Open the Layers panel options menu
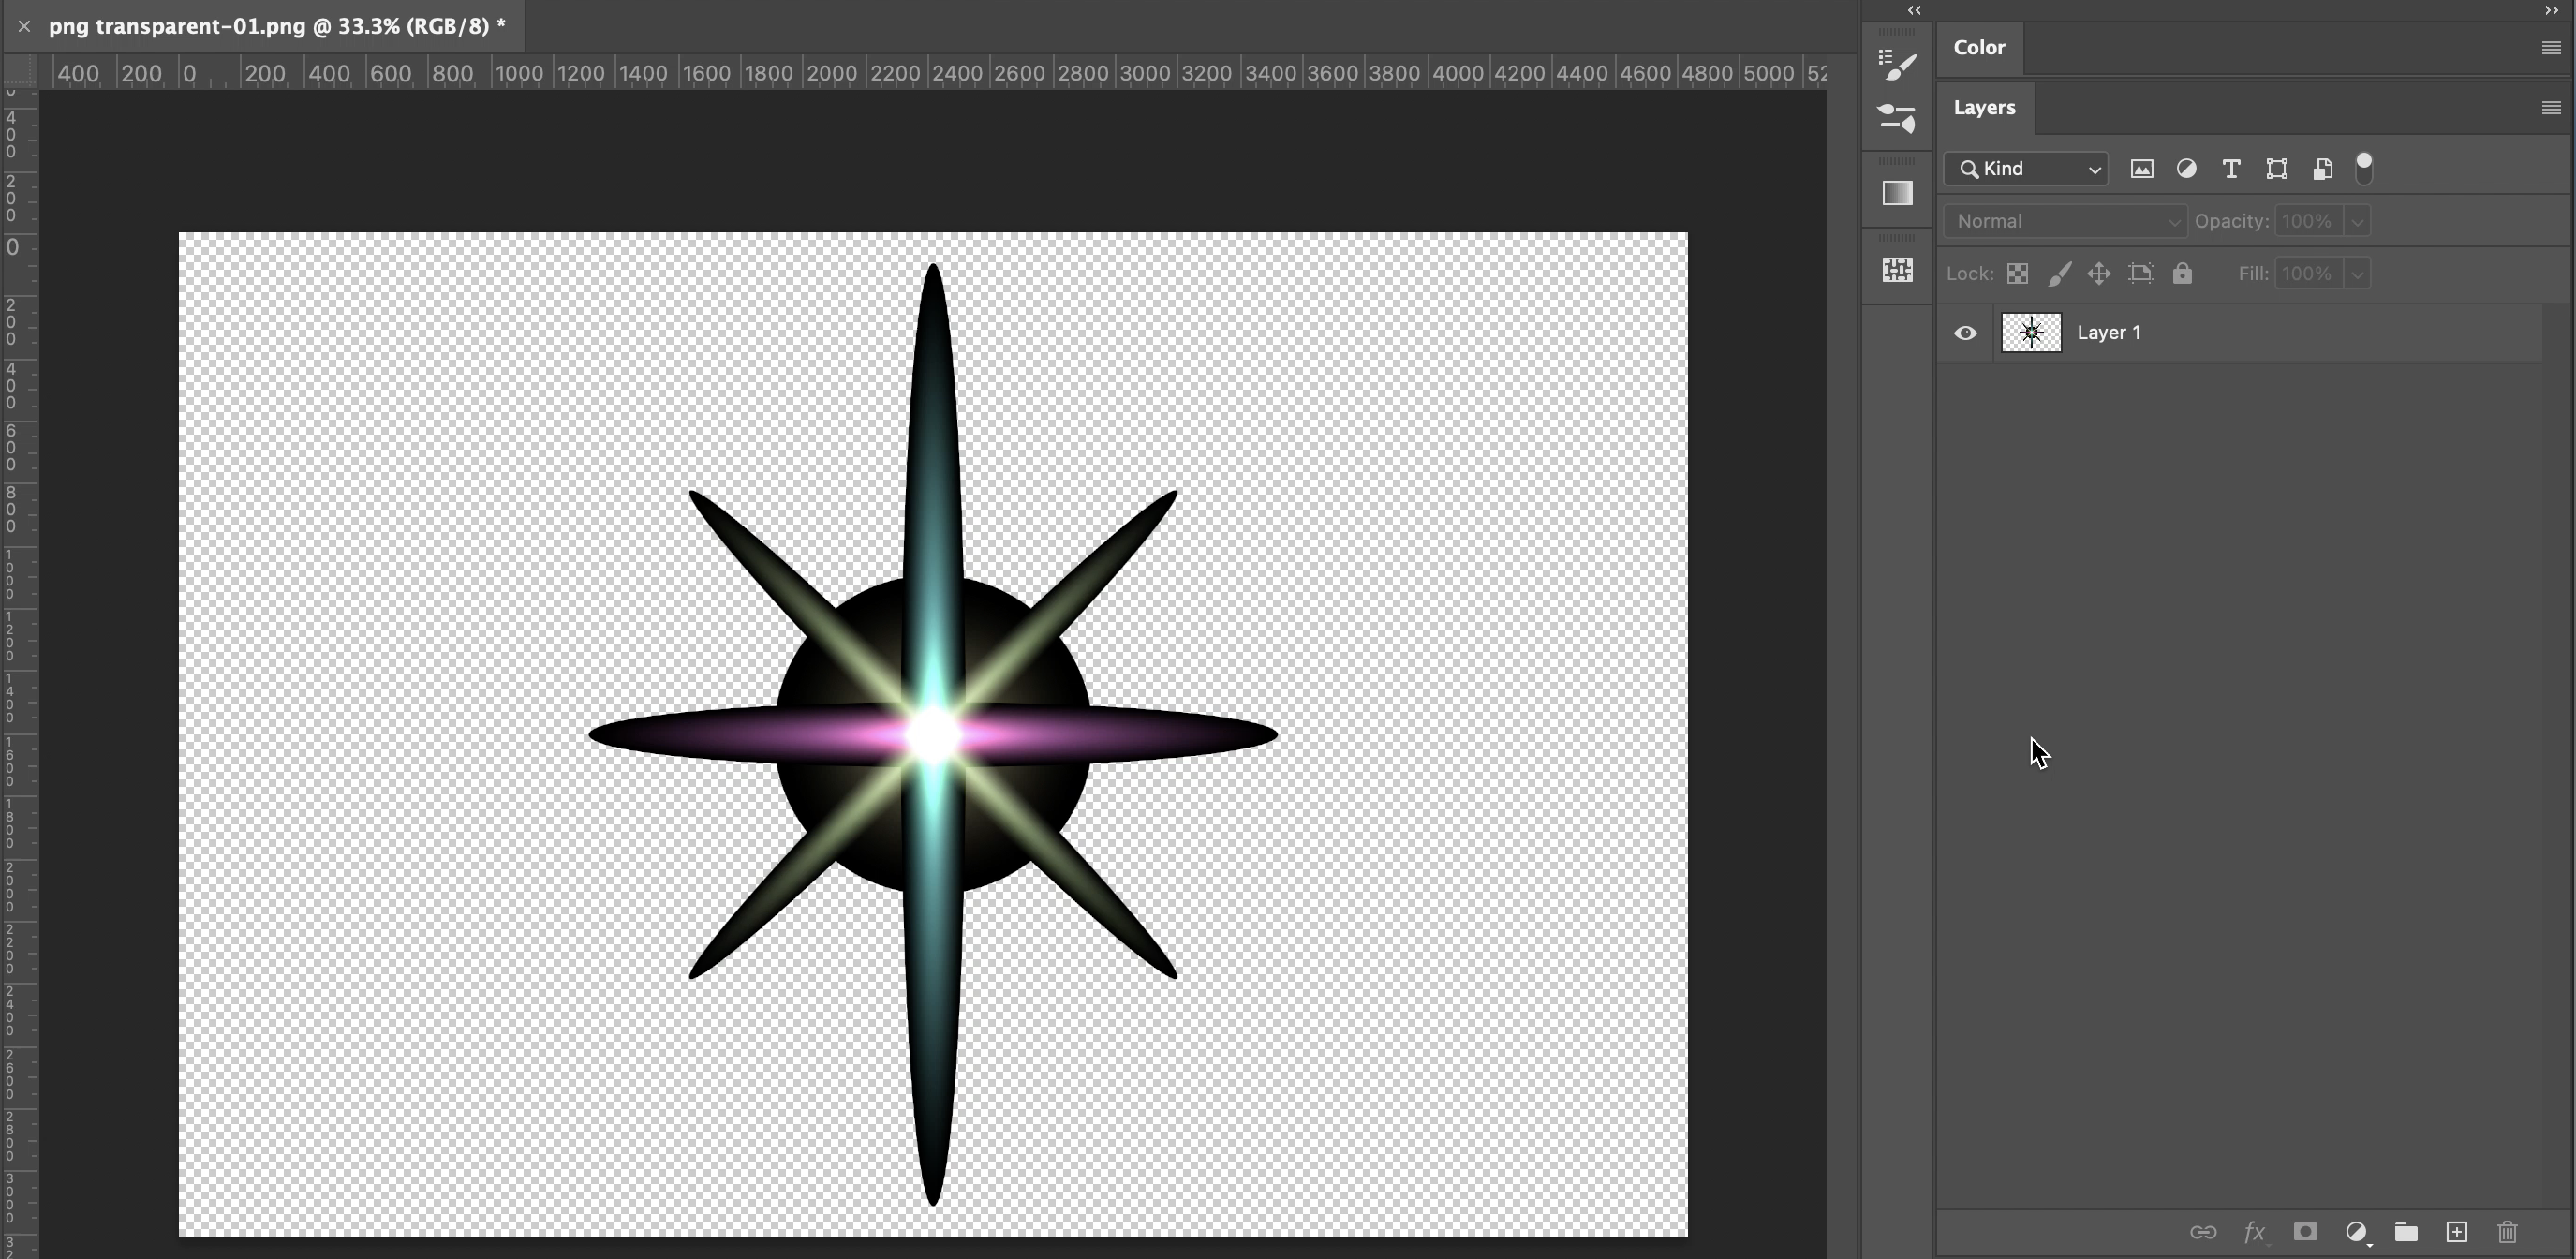The image size is (2576, 1259). [x=2551, y=107]
